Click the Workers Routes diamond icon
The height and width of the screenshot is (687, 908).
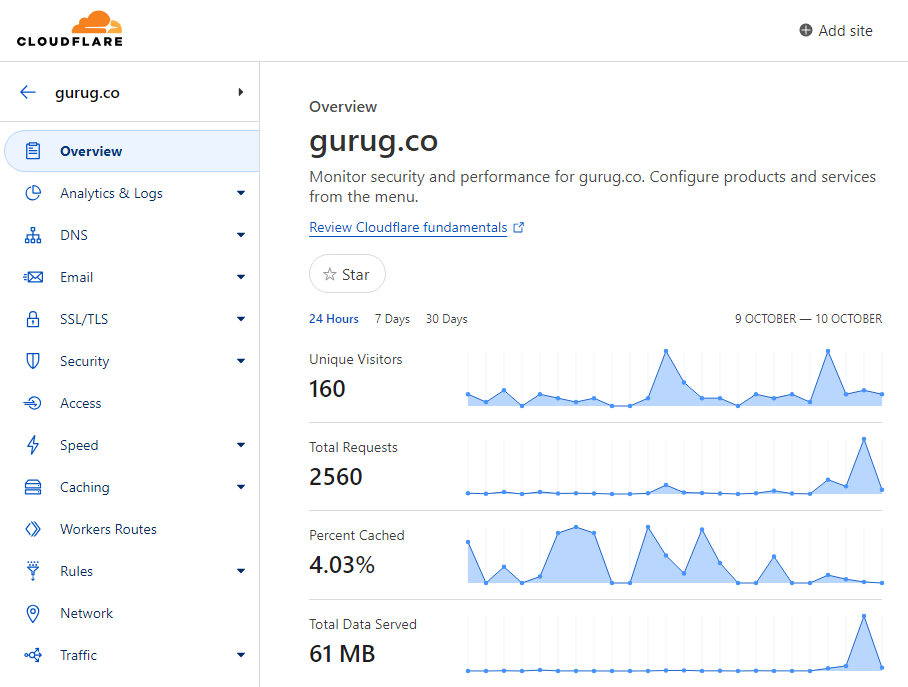tap(33, 529)
